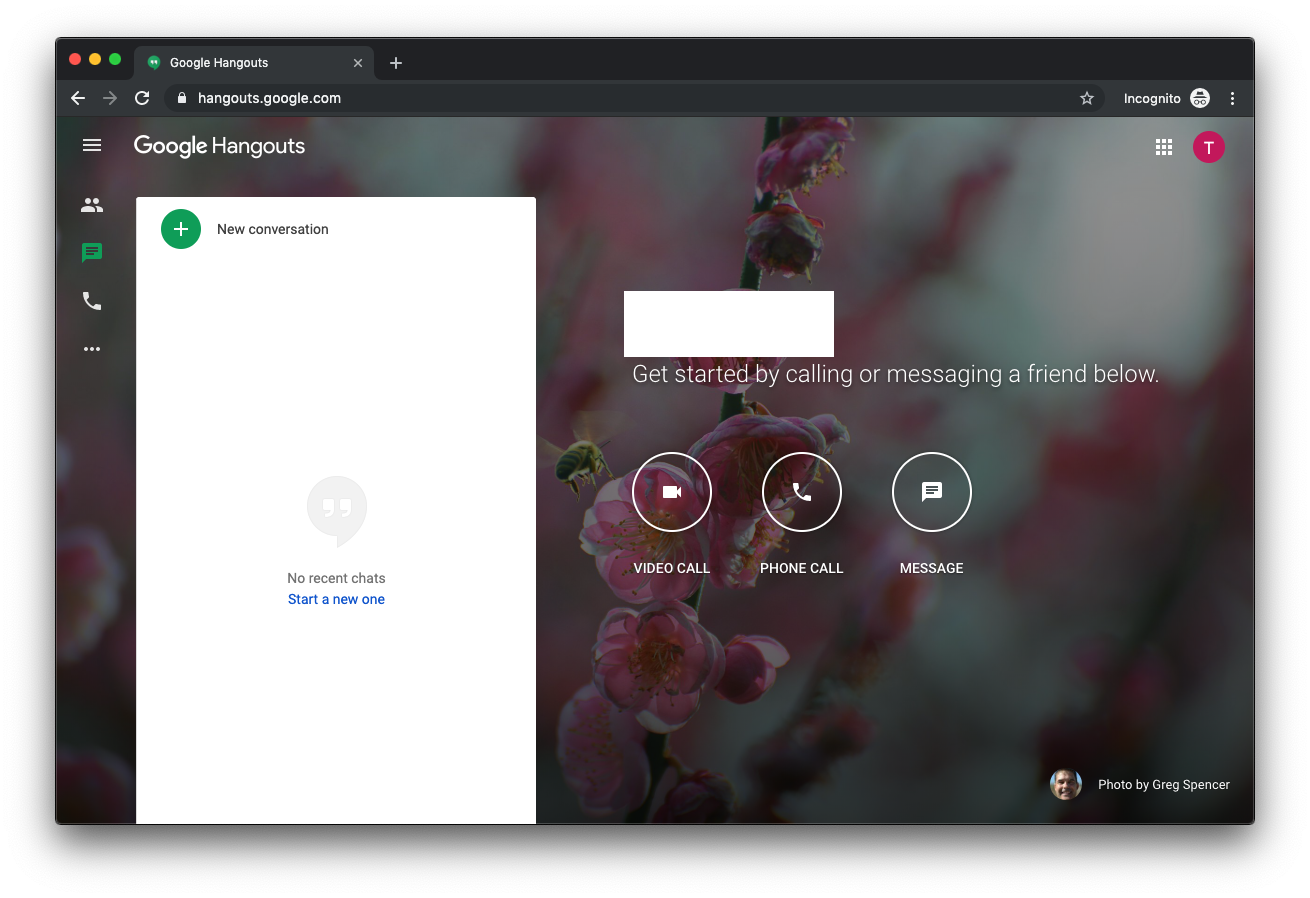Viewport: 1310px width, 898px height.
Task: Open the Google apps grid
Action: pos(1164,147)
